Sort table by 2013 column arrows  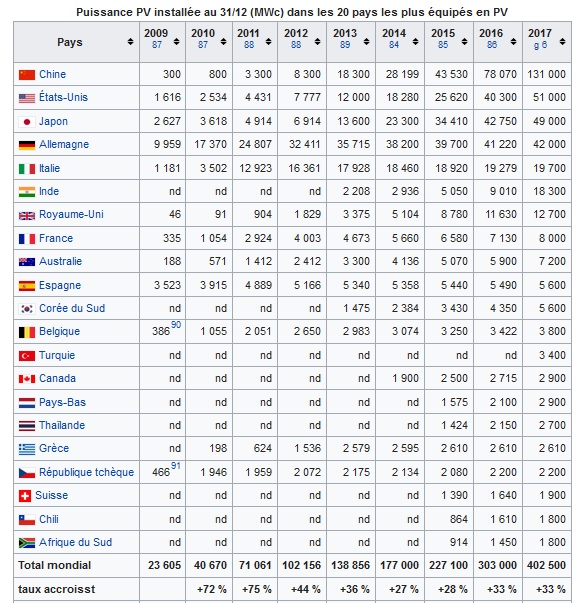click(366, 42)
